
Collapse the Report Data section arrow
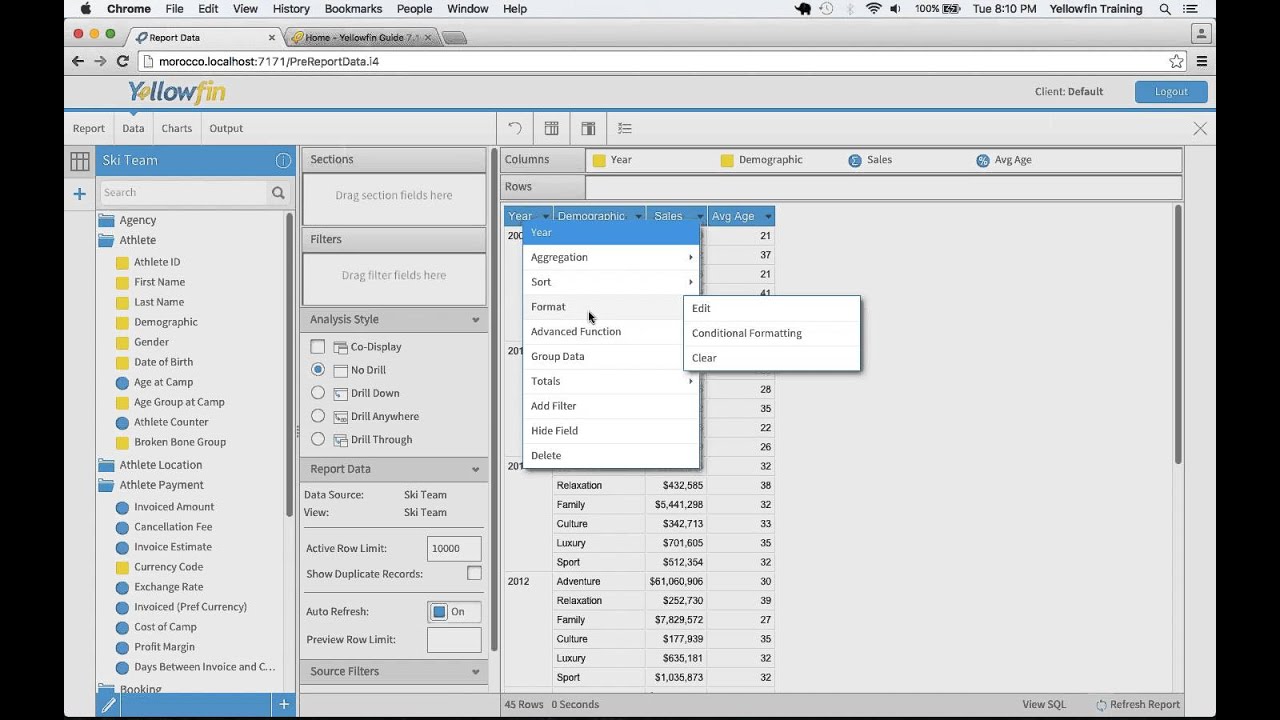(476, 469)
